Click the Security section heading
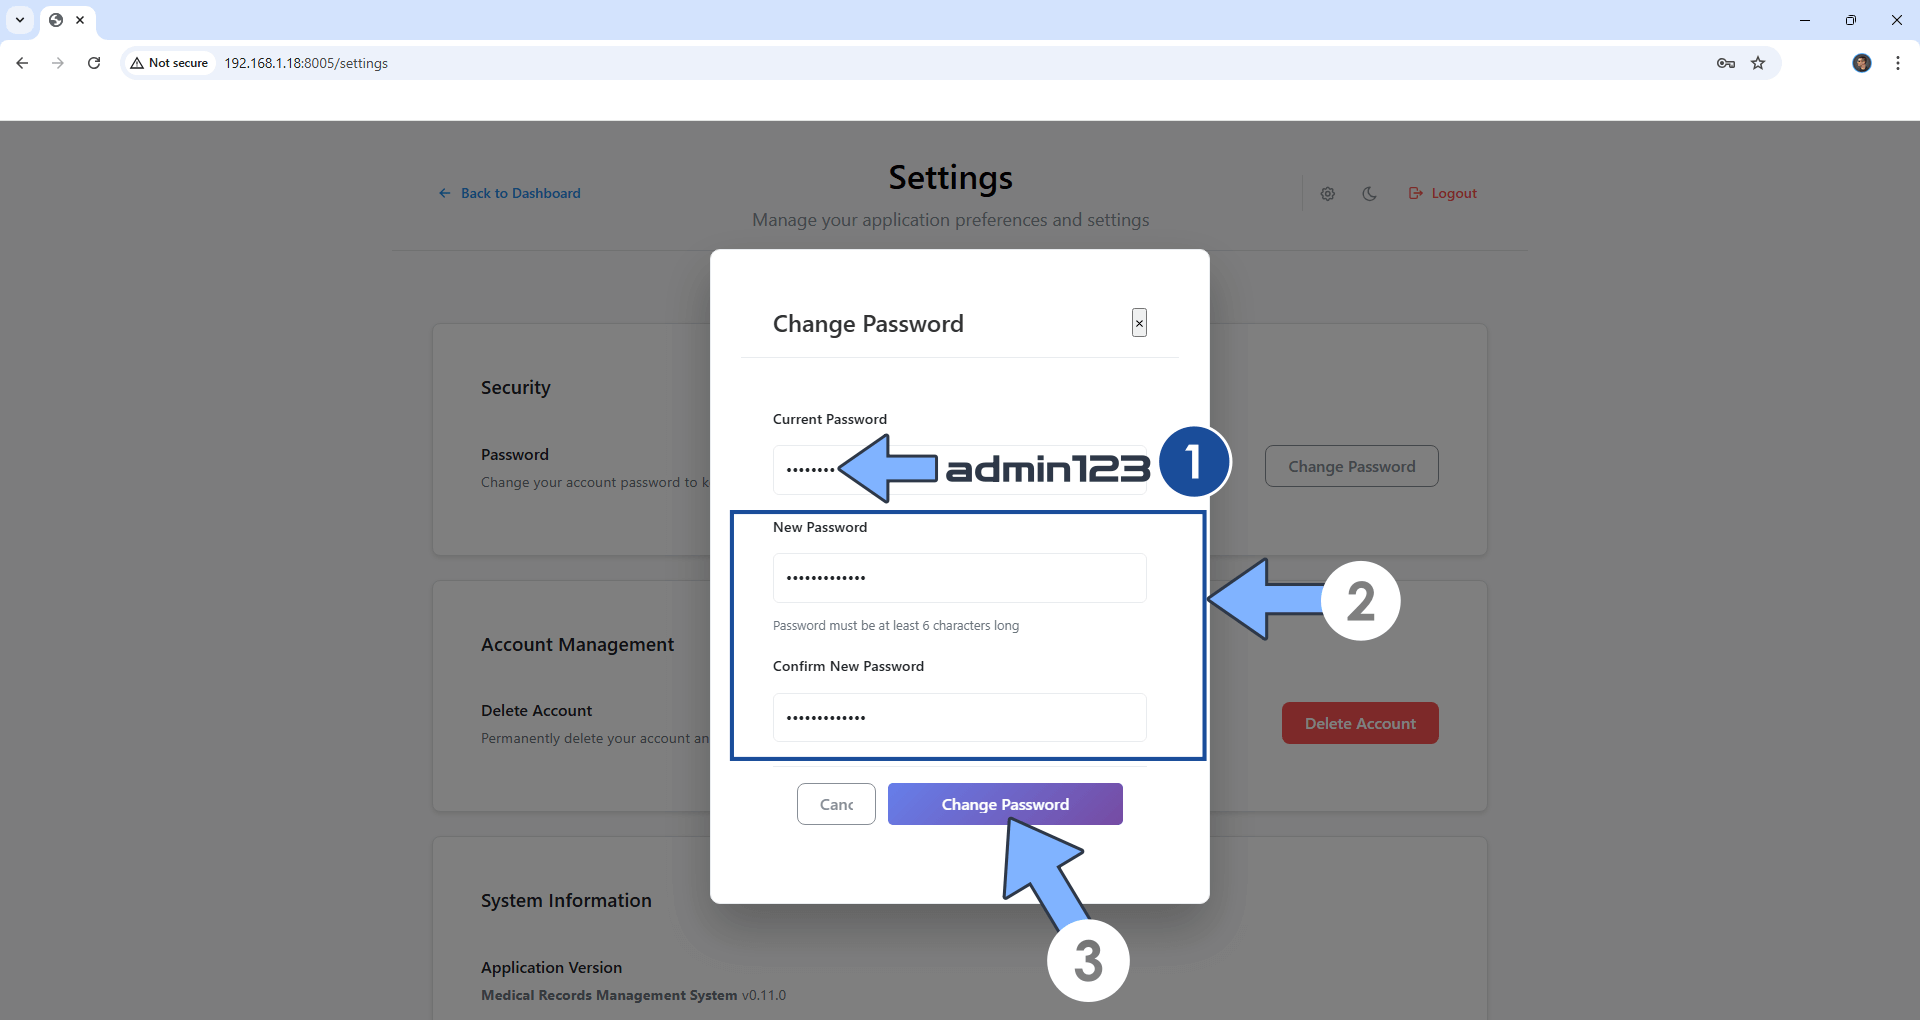Viewport: 1920px width, 1020px height. click(515, 388)
